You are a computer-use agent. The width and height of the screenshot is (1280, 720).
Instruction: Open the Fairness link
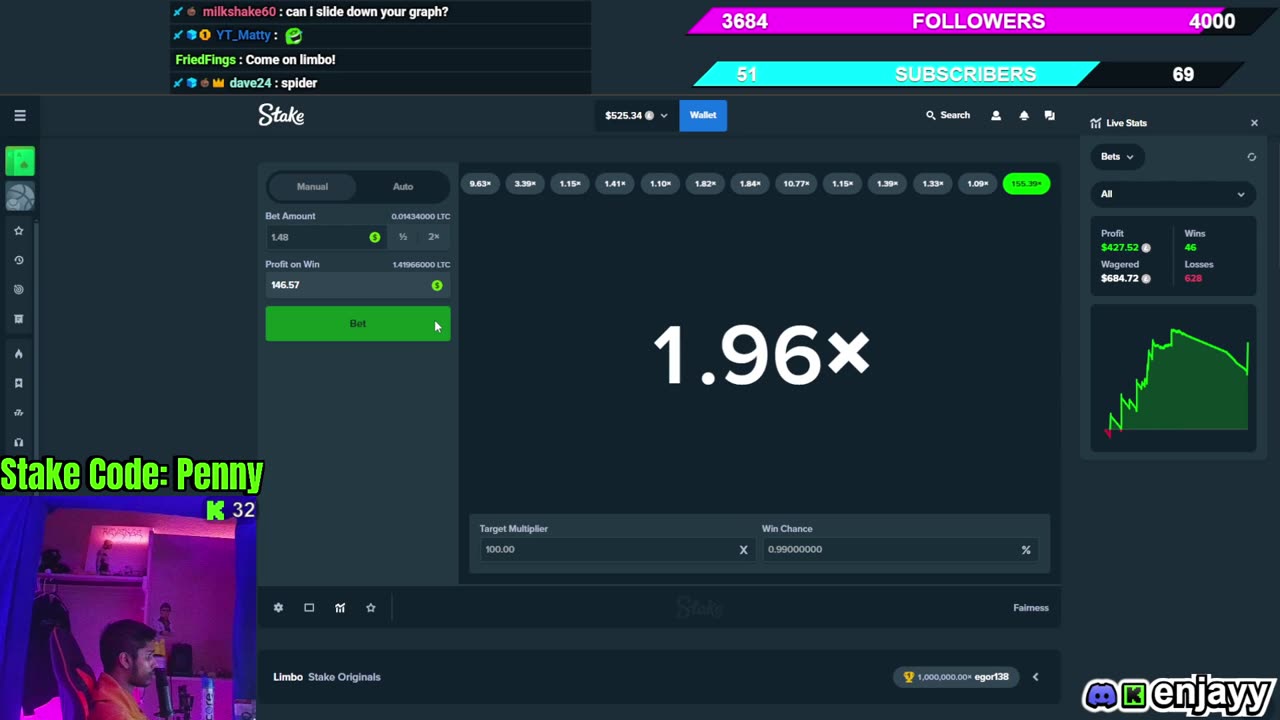[1031, 608]
